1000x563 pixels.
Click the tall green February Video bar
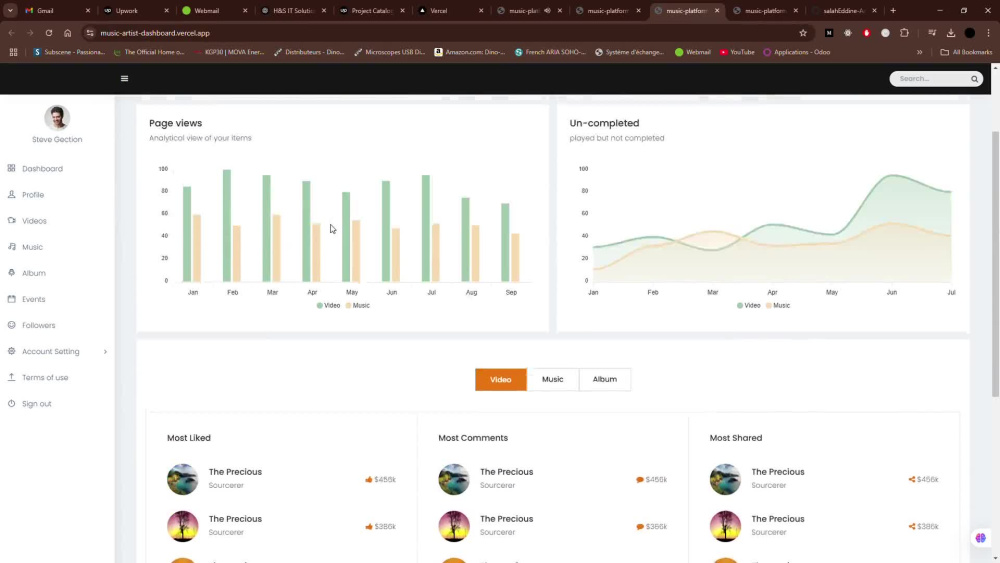[x=226, y=226]
